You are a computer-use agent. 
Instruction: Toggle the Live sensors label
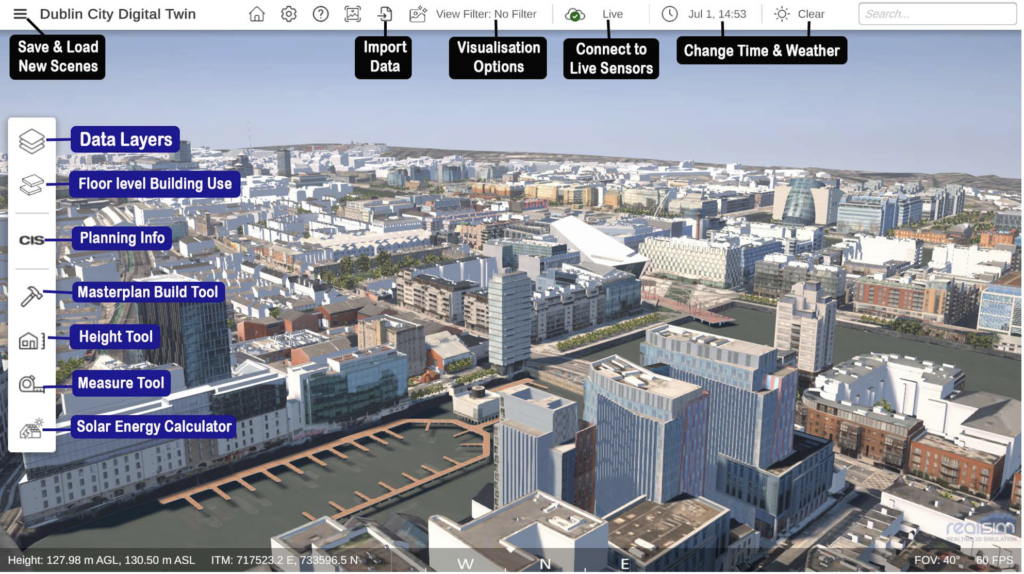(613, 14)
